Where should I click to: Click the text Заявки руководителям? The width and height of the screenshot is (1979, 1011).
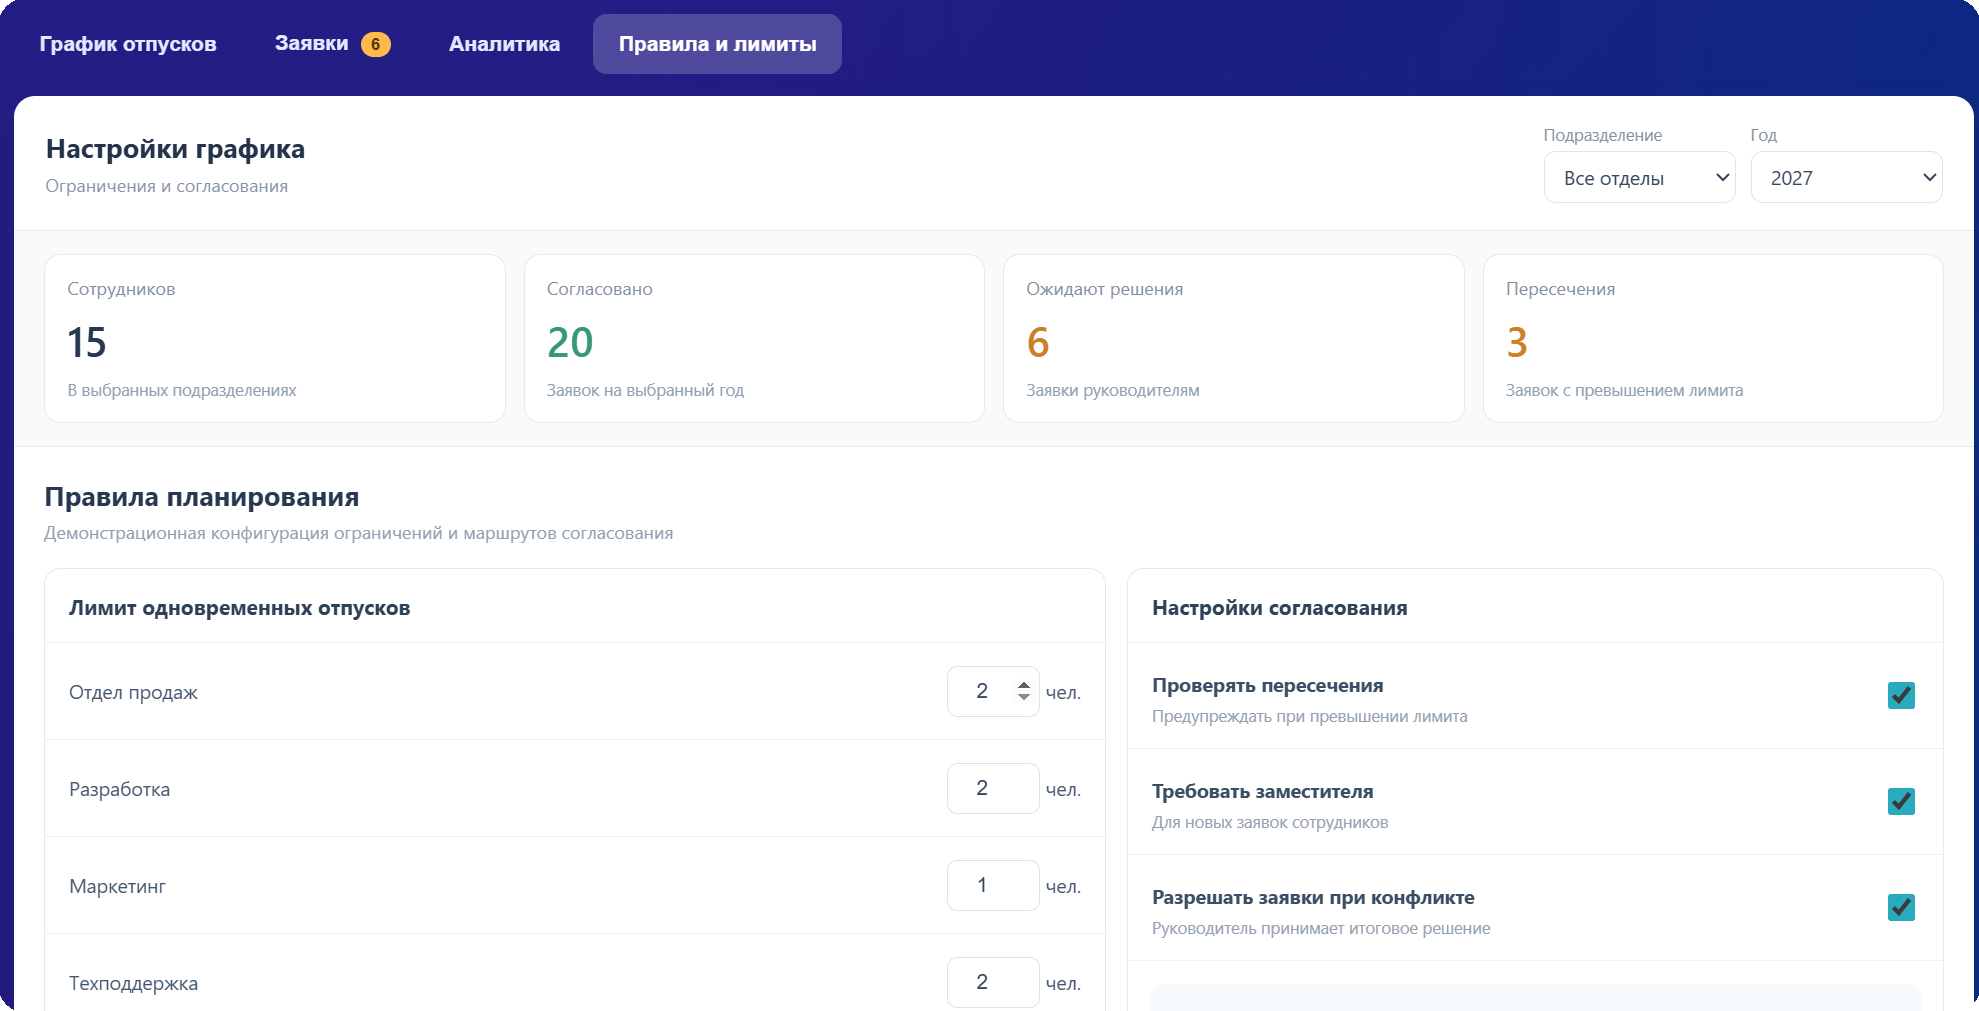click(x=1113, y=391)
